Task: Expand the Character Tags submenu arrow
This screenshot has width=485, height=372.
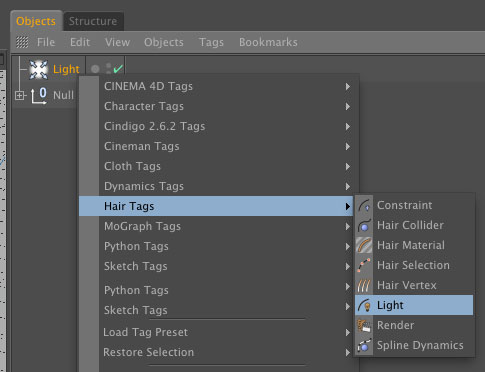Action: click(x=348, y=107)
